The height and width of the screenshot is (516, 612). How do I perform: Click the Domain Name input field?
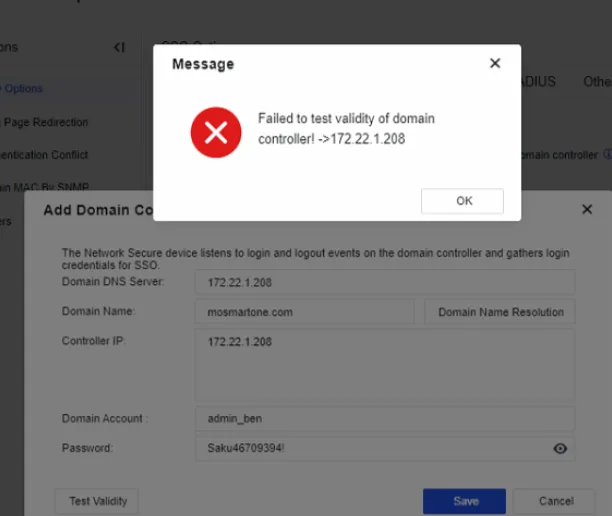304,312
